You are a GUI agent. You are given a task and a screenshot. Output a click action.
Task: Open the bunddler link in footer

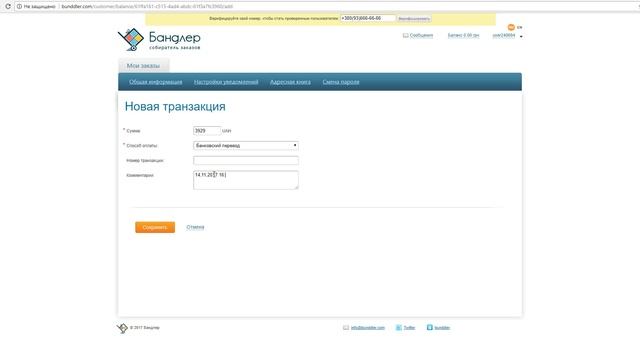pyautogui.click(x=442, y=328)
